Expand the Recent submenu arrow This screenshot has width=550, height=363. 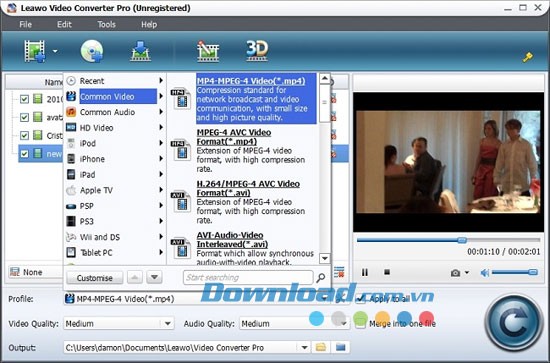point(161,81)
